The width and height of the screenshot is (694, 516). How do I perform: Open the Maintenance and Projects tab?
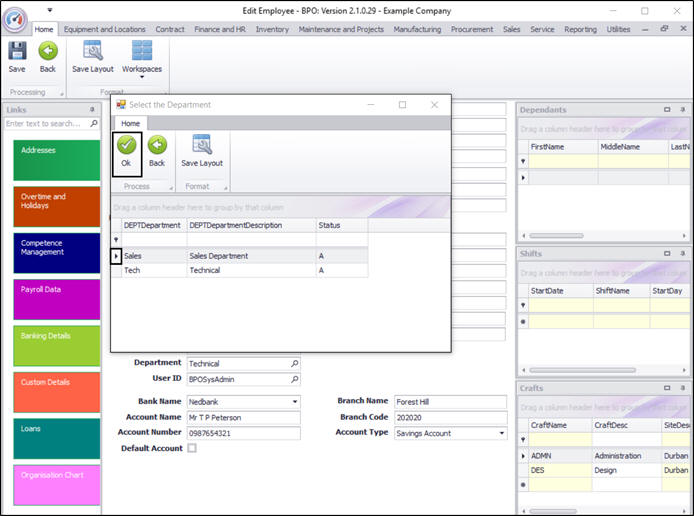pyautogui.click(x=341, y=29)
